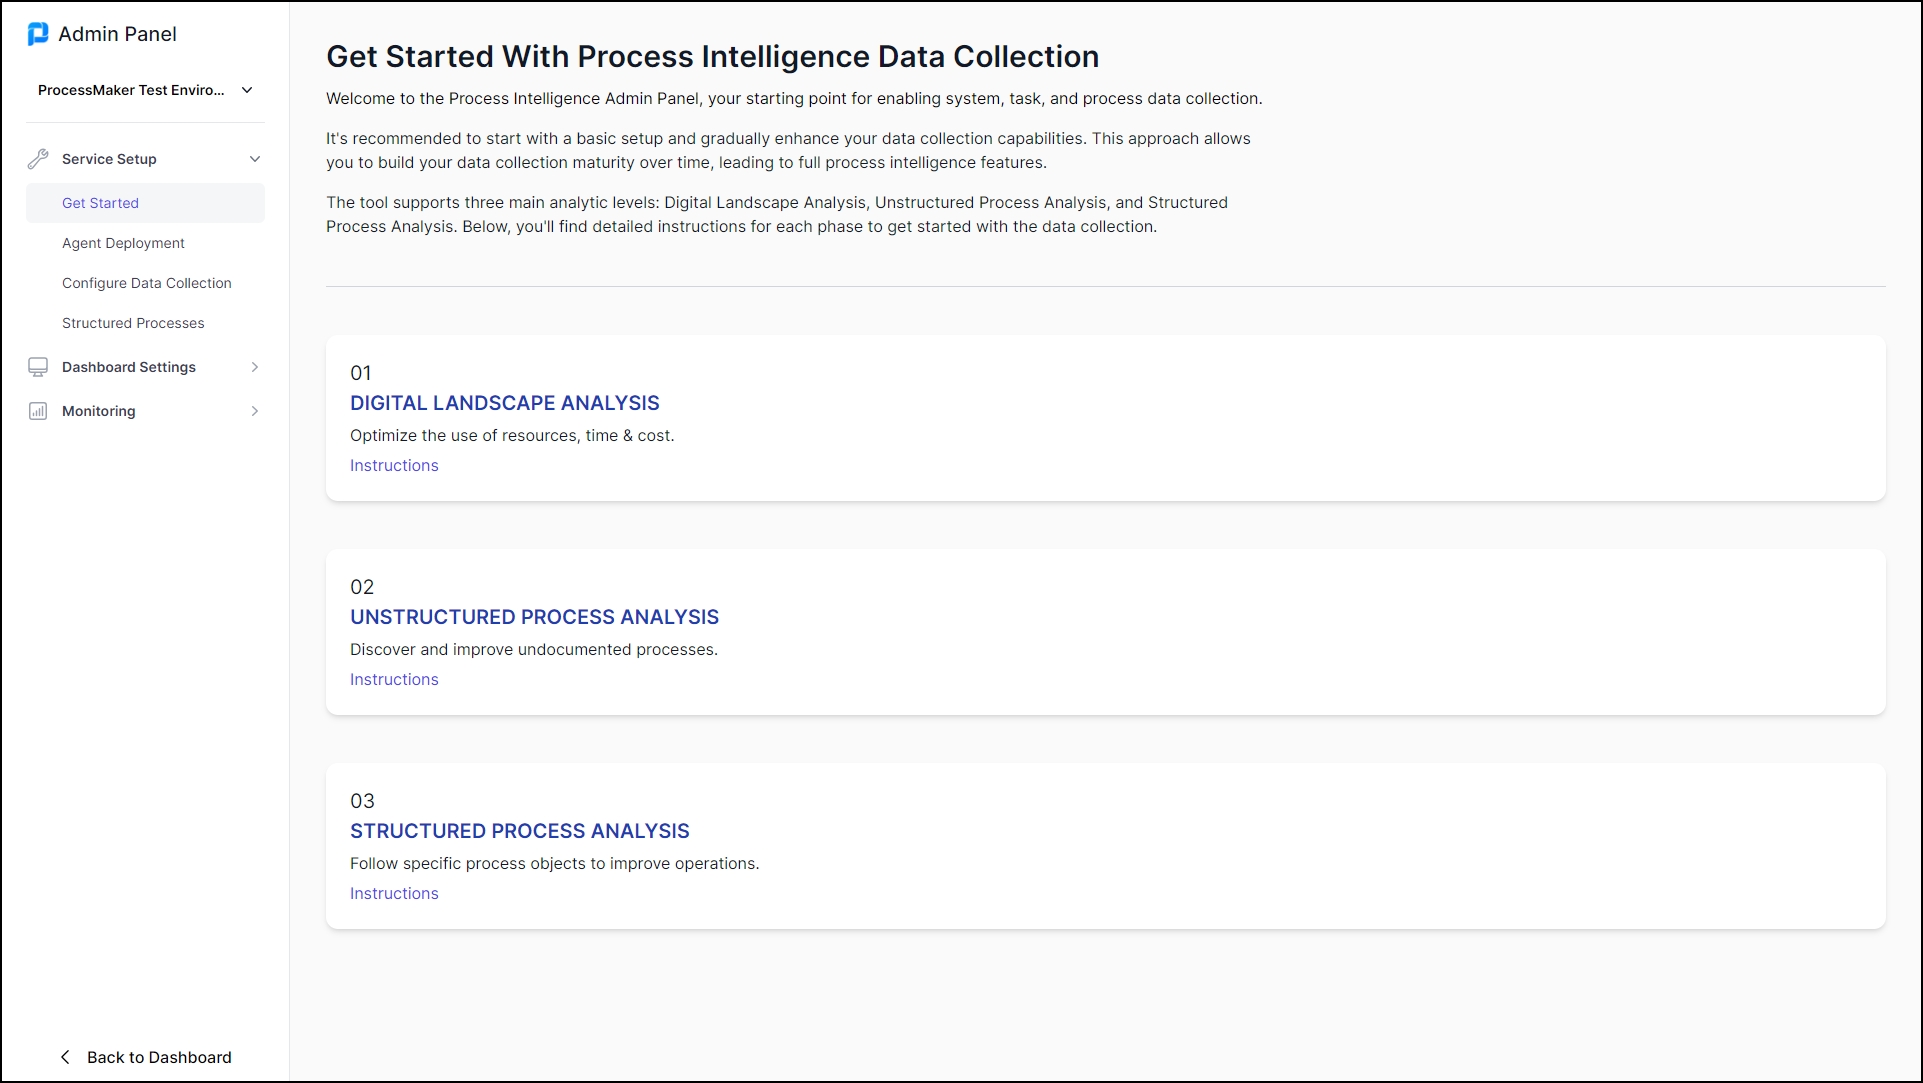The width and height of the screenshot is (1923, 1083).
Task: Select the Get Started menu item
Action: [x=100, y=203]
